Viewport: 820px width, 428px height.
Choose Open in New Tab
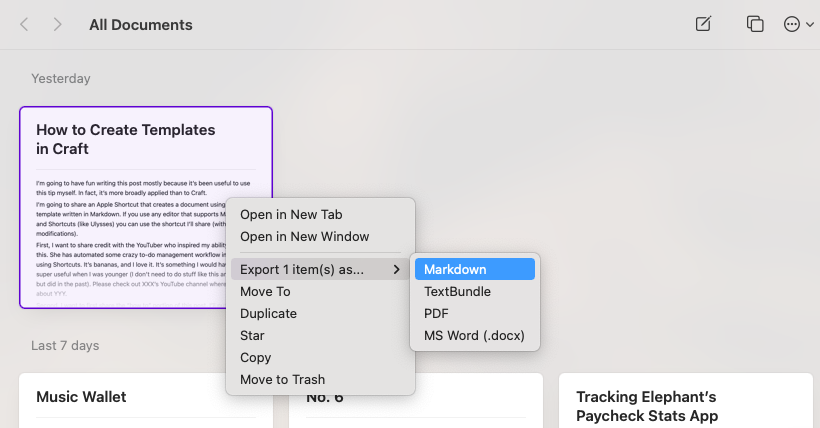[320, 215]
